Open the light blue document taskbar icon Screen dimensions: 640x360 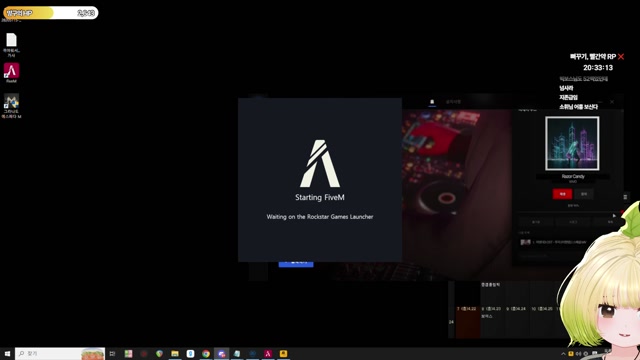[237, 354]
